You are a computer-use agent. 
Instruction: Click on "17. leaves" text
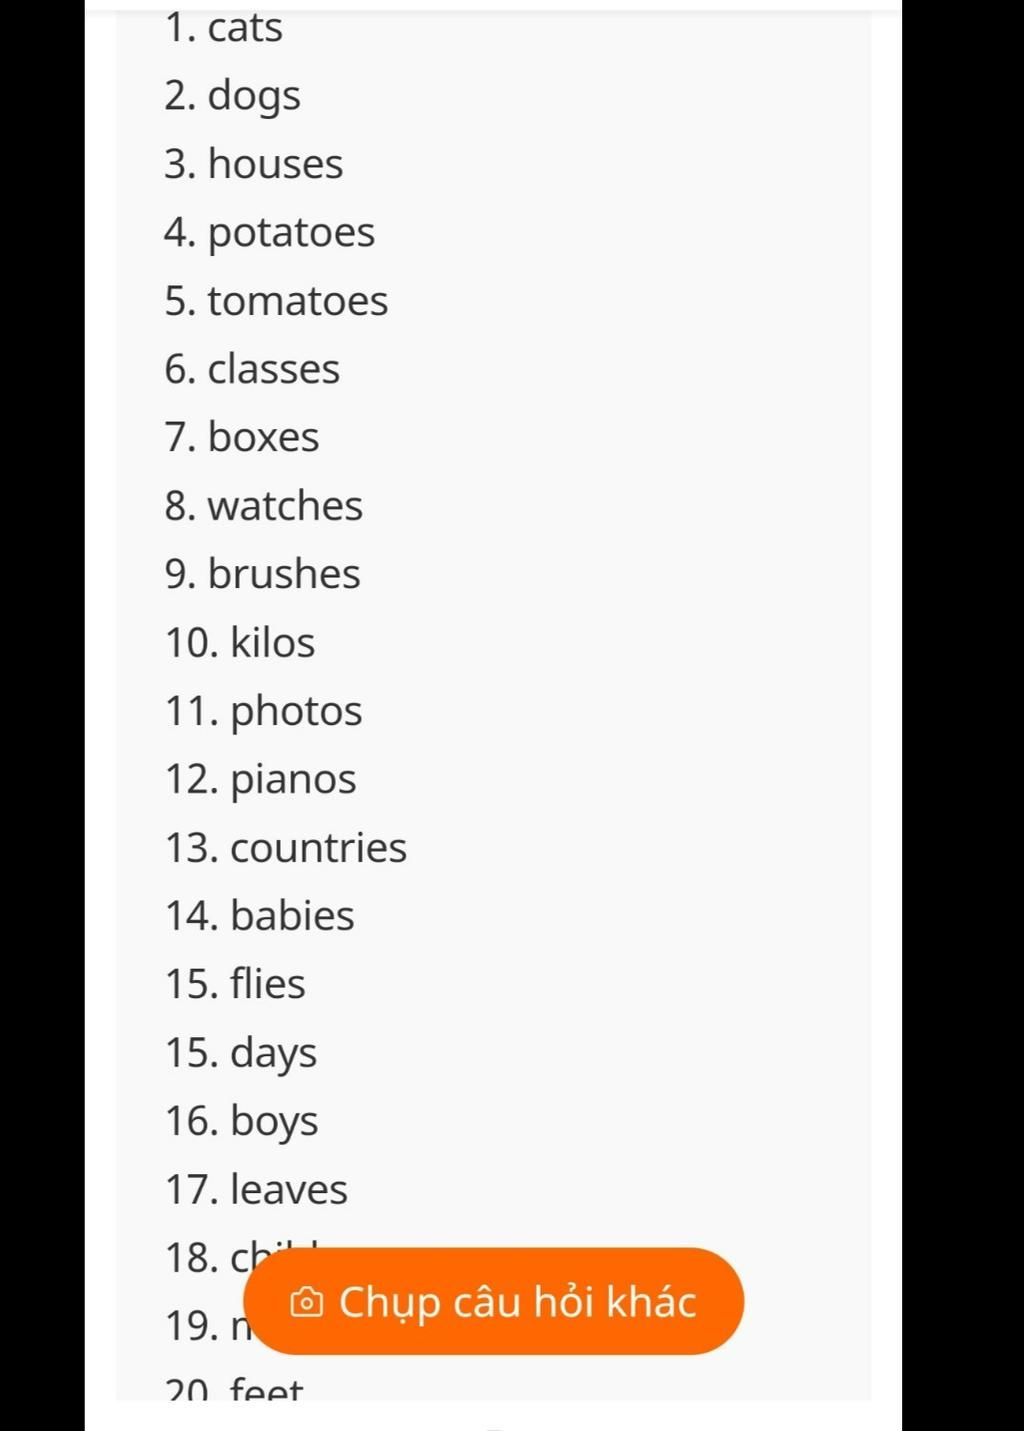256,1190
